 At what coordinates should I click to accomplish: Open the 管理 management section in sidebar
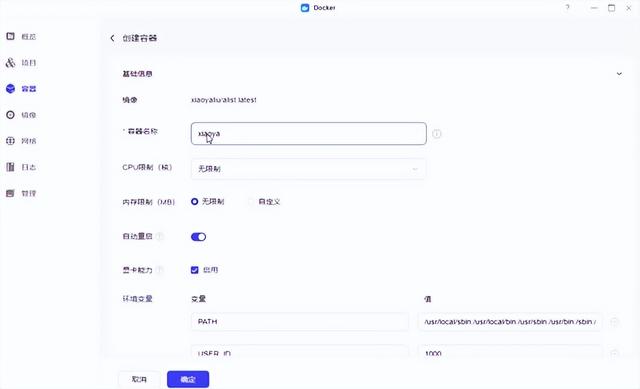click(21, 193)
